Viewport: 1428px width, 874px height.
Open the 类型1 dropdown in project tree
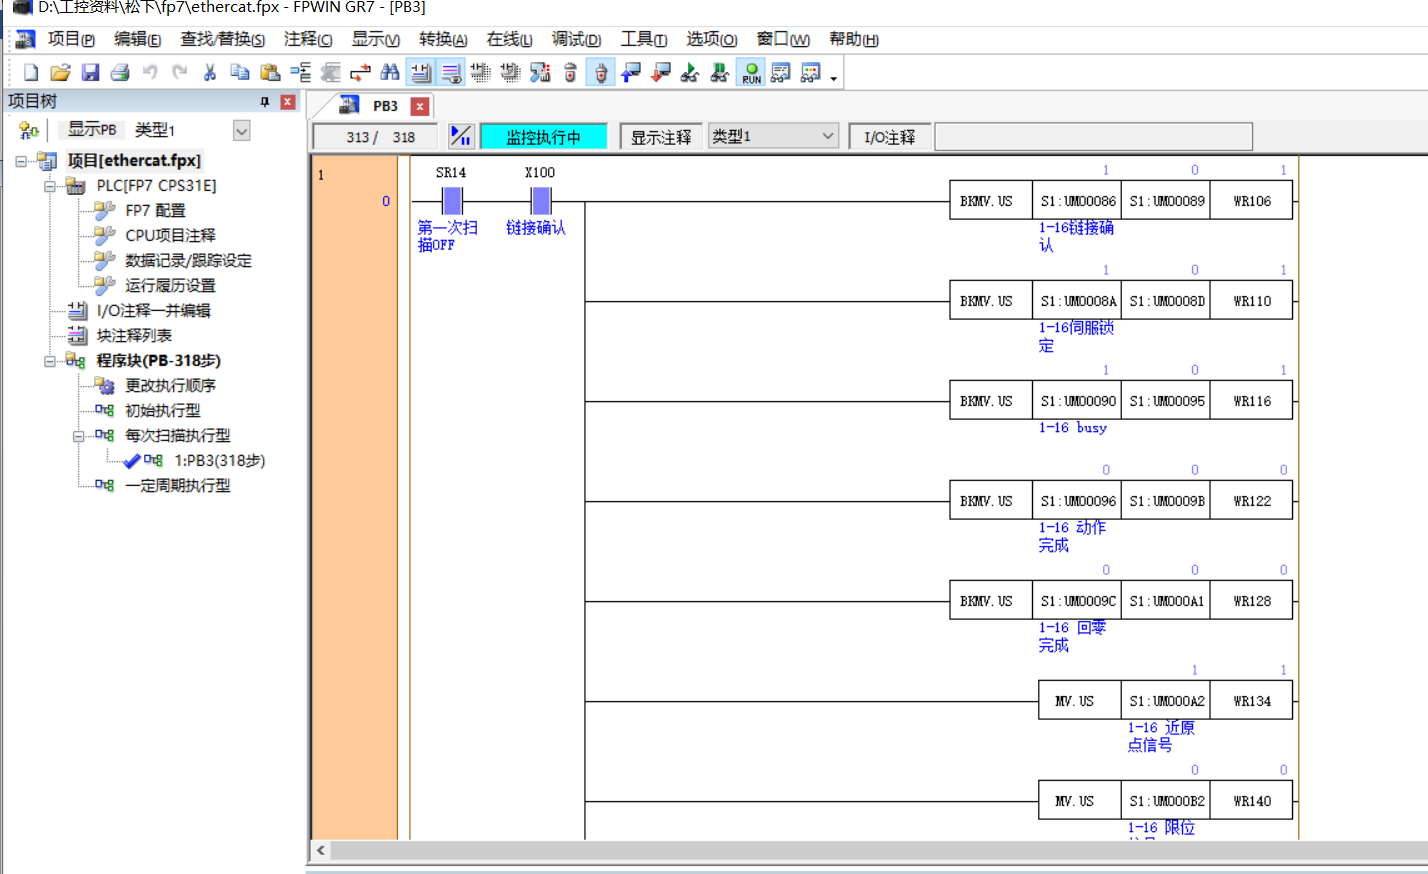click(x=241, y=131)
